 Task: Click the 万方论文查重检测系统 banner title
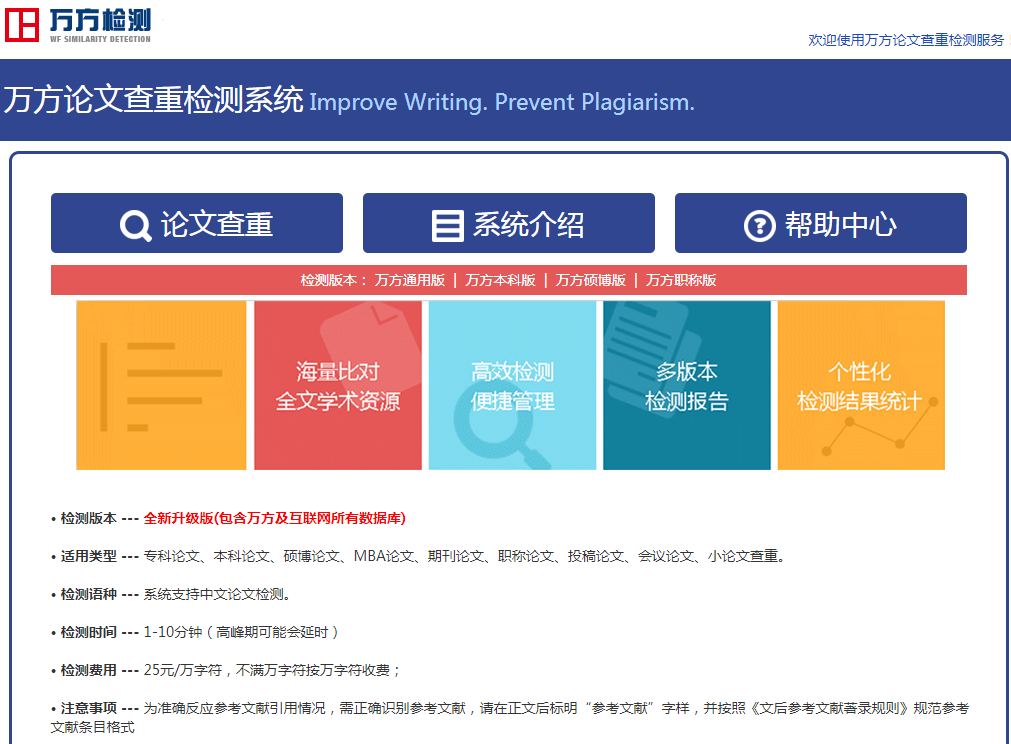153,100
